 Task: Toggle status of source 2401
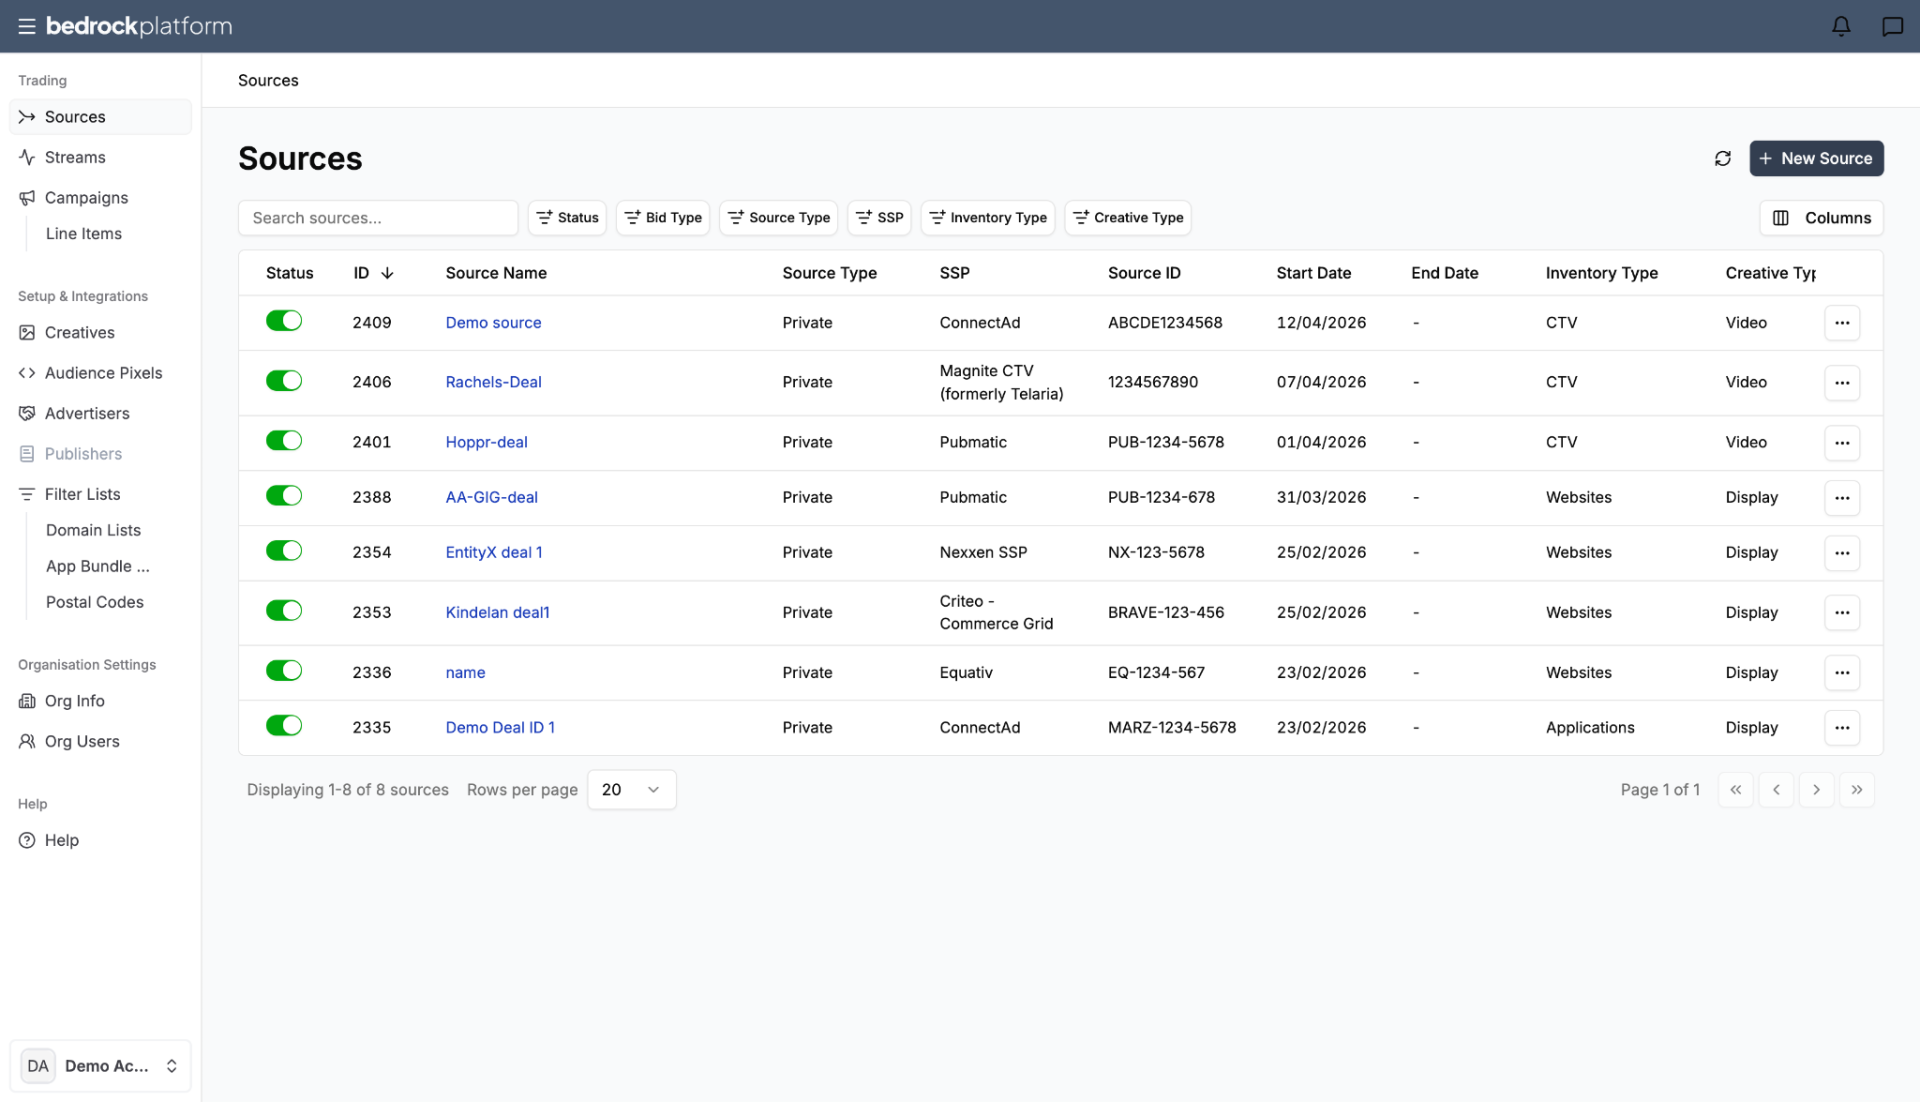[x=284, y=441]
